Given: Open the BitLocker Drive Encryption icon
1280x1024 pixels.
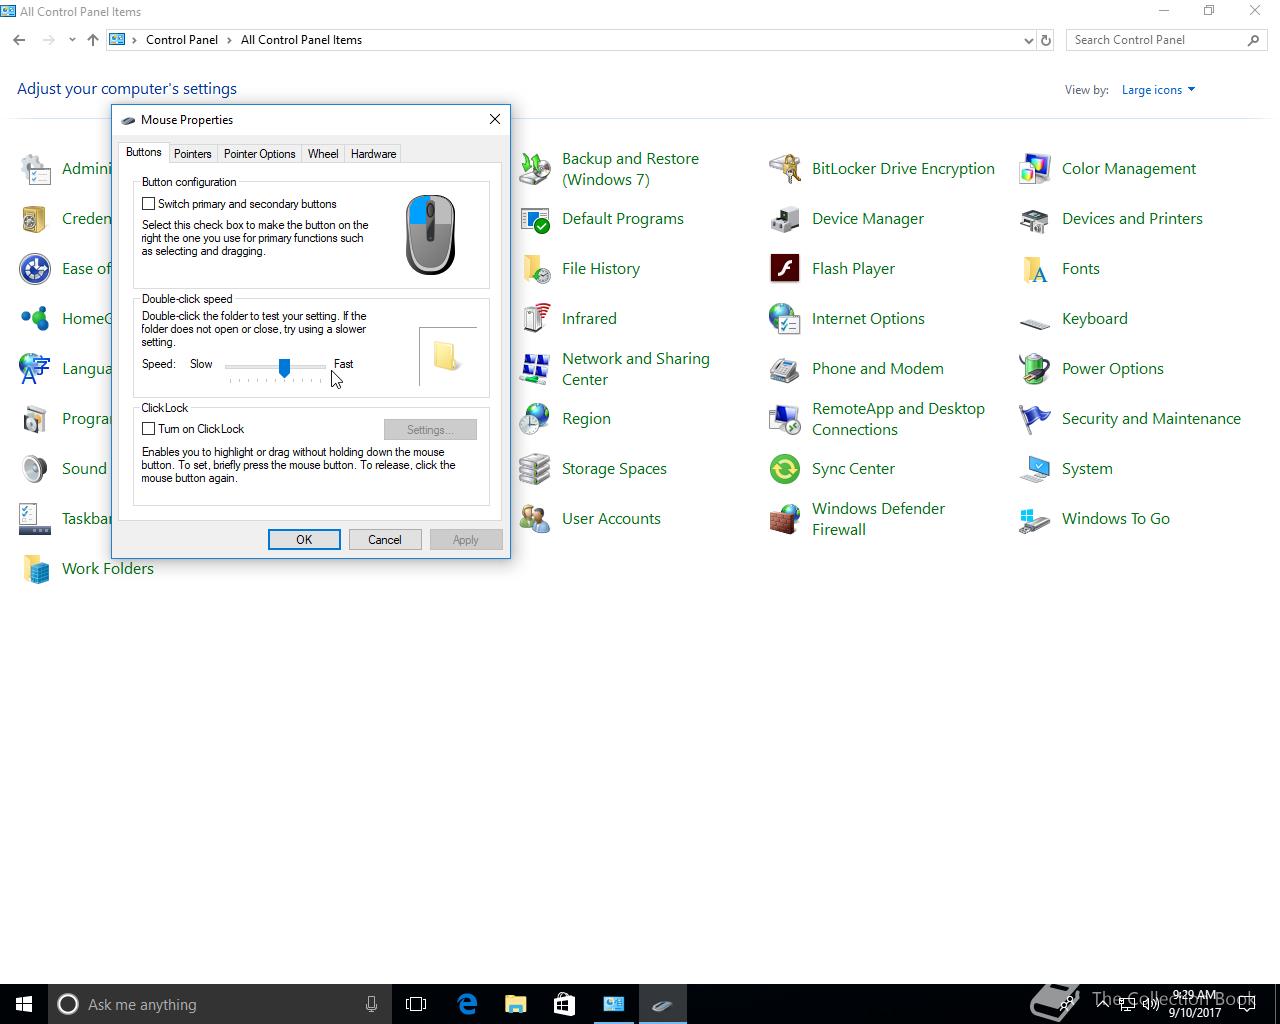Looking at the screenshot, I should [x=785, y=169].
